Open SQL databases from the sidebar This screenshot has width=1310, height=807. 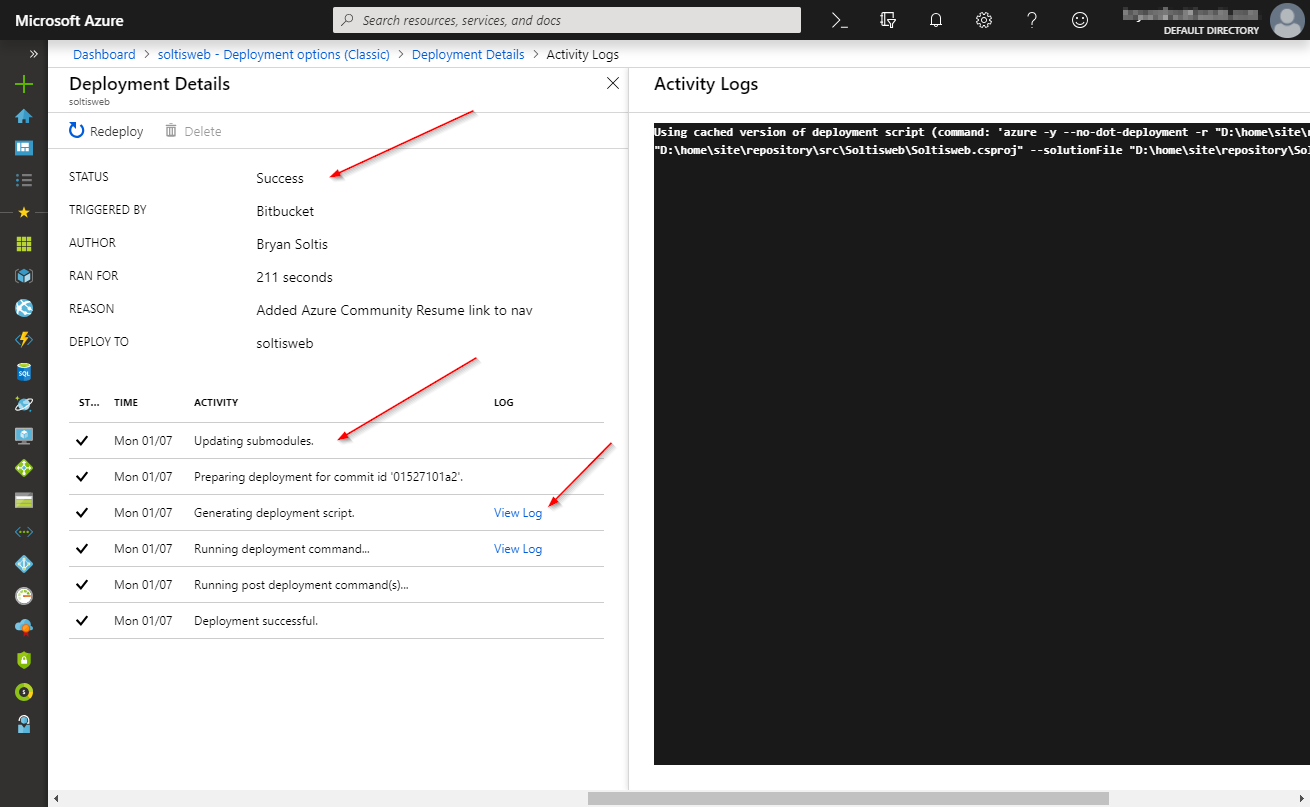(x=23, y=371)
